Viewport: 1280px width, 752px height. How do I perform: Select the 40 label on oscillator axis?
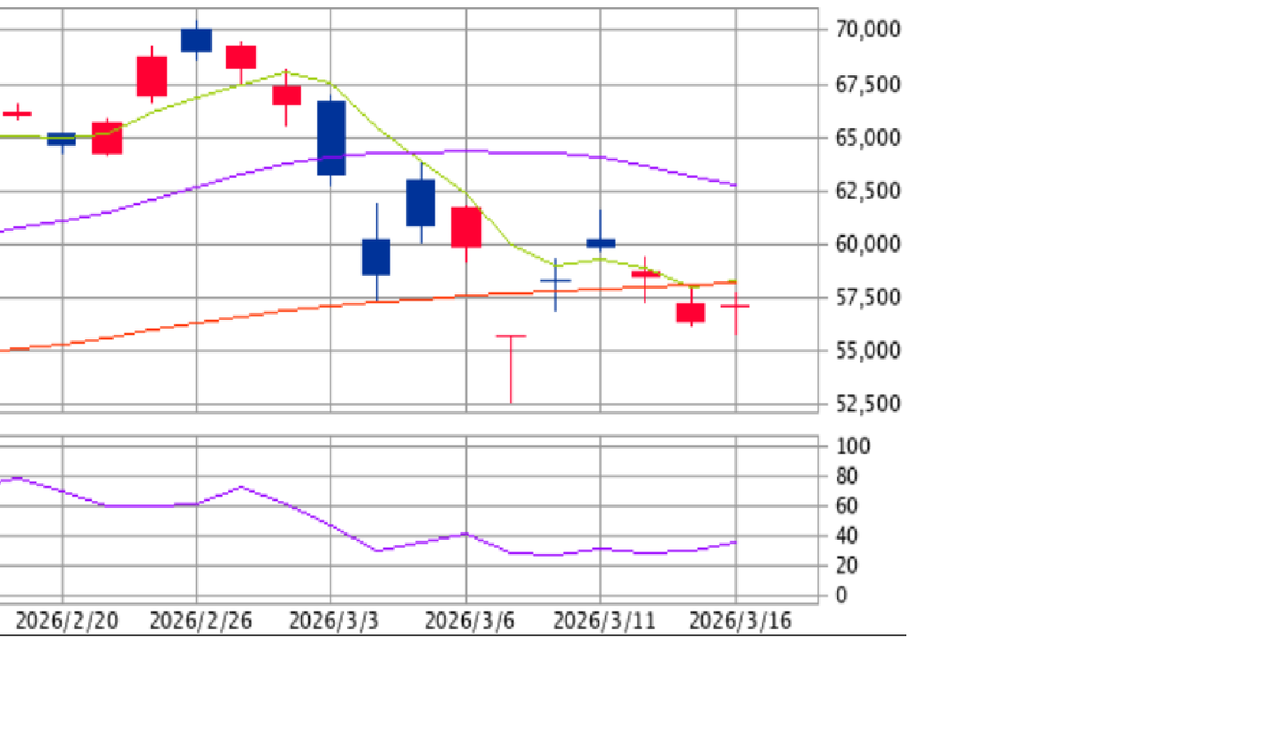(848, 536)
